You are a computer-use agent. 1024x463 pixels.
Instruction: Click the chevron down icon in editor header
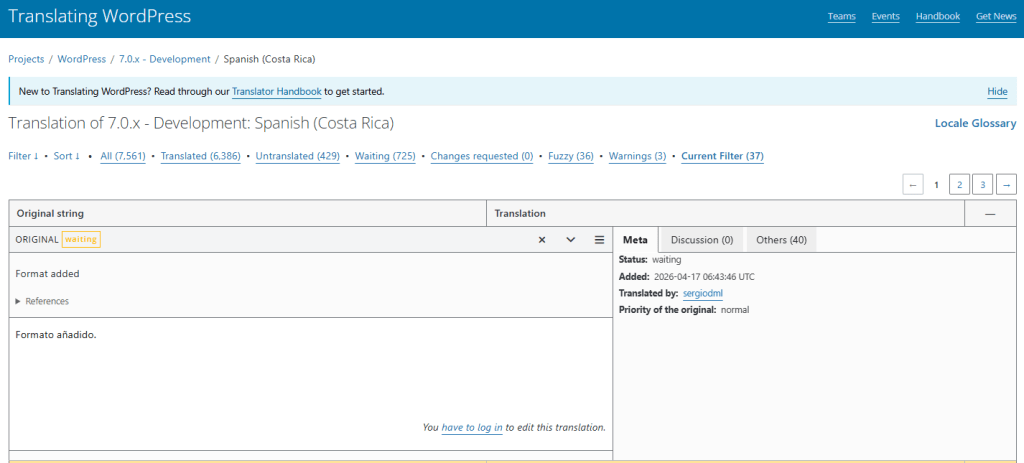(570, 240)
